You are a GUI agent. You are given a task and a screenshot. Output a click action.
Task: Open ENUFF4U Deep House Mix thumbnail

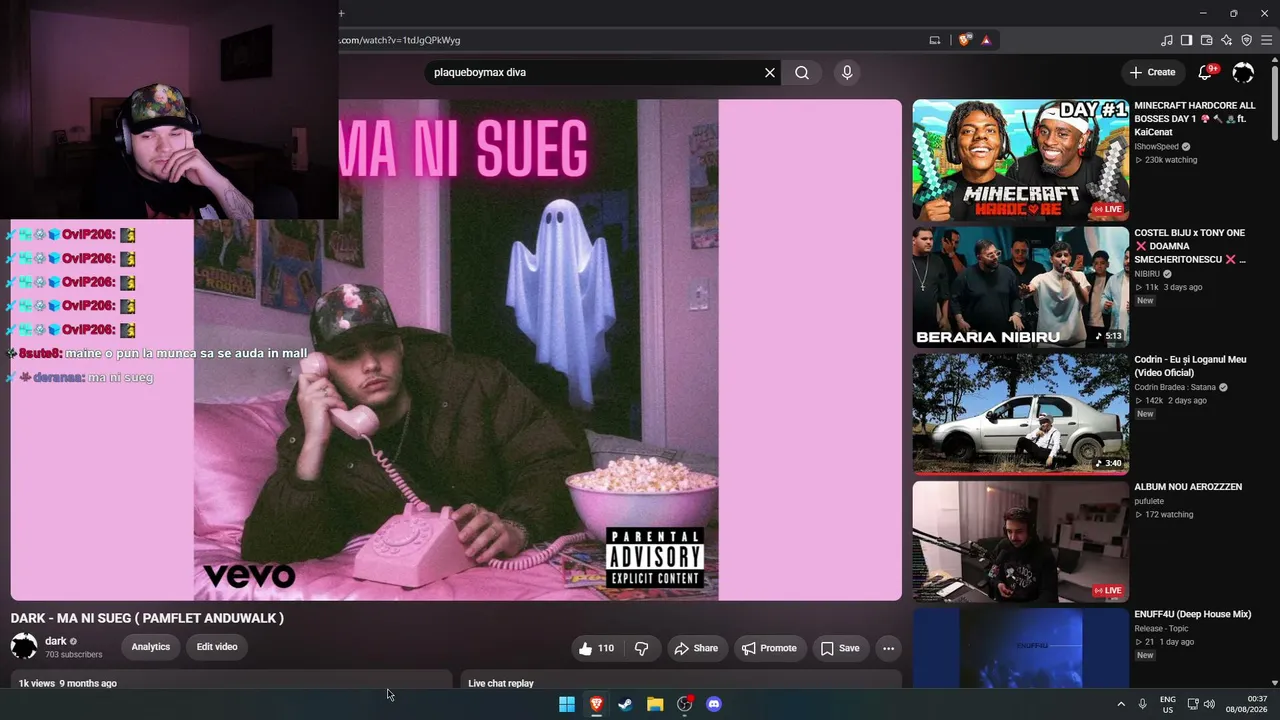[x=1020, y=647]
